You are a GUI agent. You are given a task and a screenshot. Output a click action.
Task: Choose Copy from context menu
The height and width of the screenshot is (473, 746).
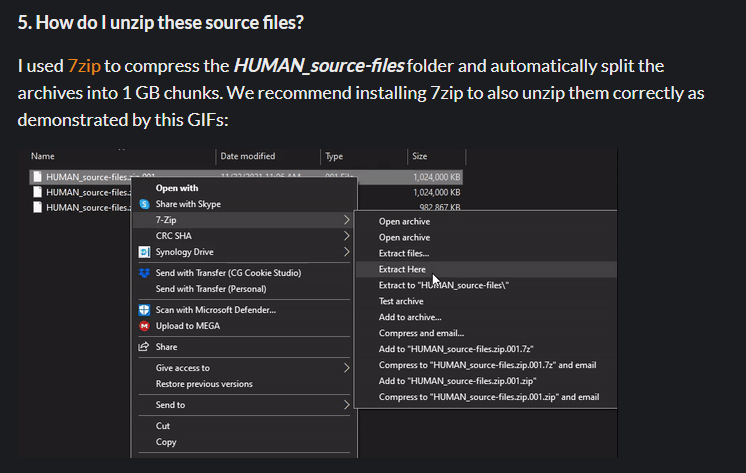[x=166, y=442]
